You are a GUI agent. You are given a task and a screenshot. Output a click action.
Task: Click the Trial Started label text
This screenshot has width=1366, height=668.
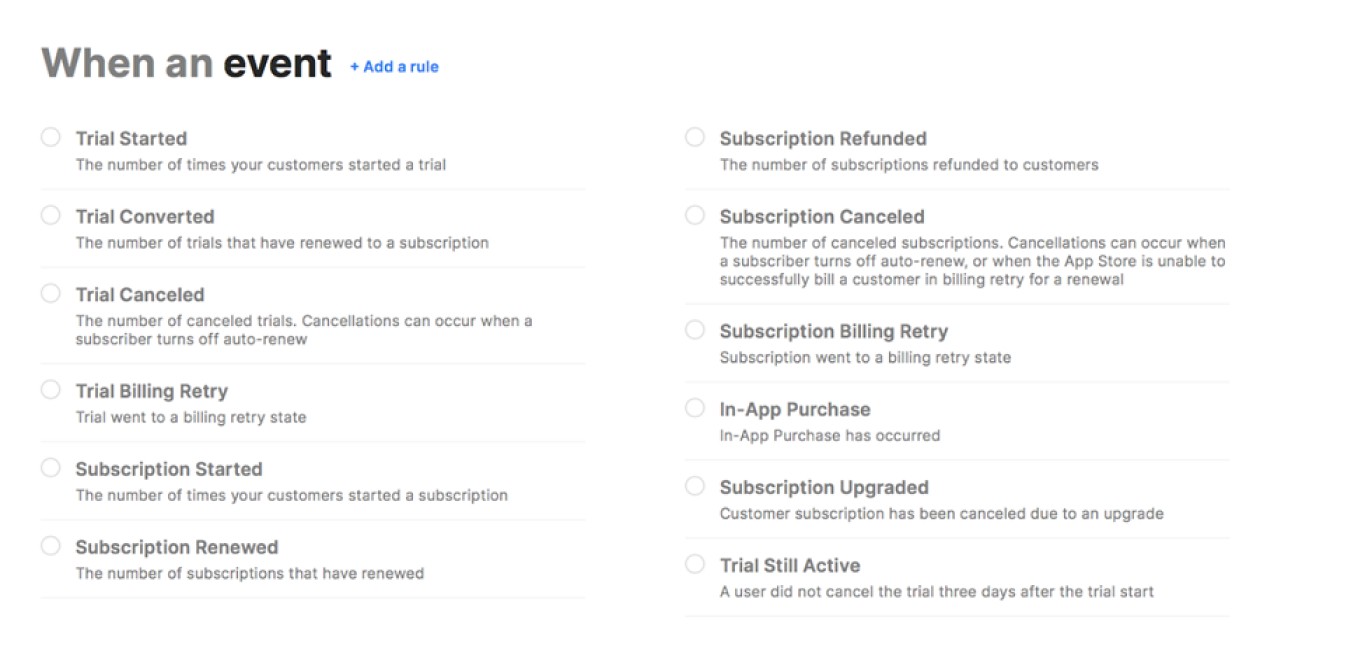131,138
